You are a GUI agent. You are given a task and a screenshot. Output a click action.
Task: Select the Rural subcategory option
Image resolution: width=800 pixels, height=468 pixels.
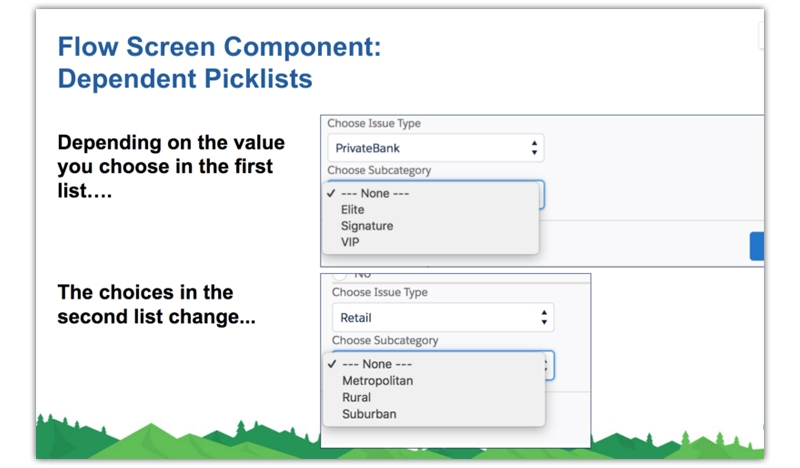pyautogui.click(x=356, y=397)
